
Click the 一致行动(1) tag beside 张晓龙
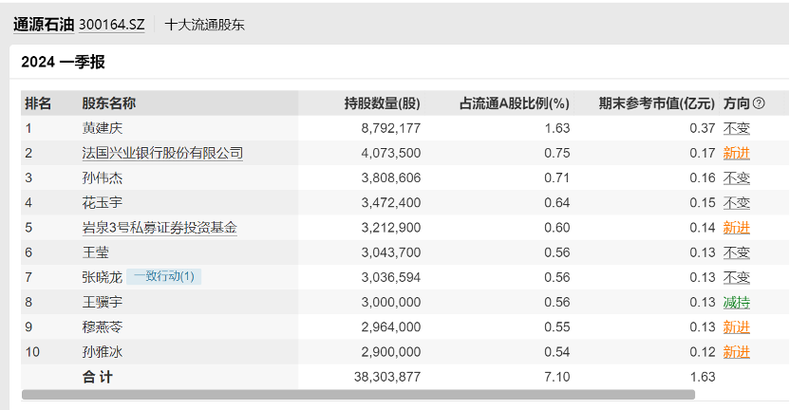pyautogui.click(x=164, y=277)
